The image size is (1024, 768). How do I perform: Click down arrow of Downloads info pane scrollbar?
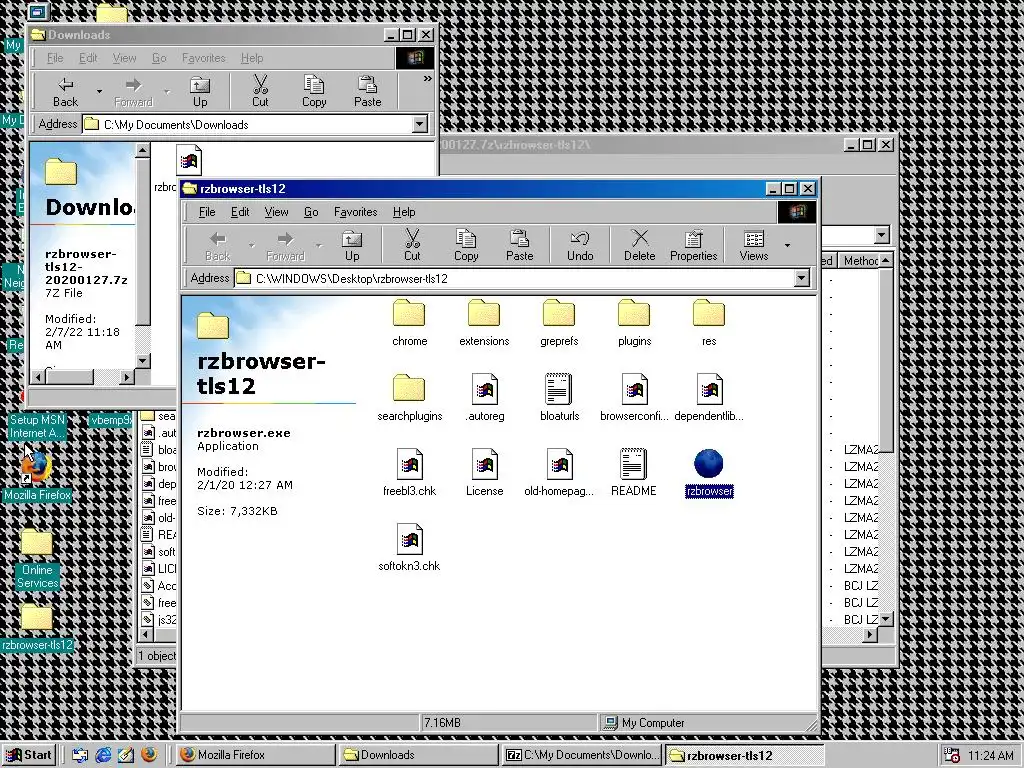click(x=143, y=360)
